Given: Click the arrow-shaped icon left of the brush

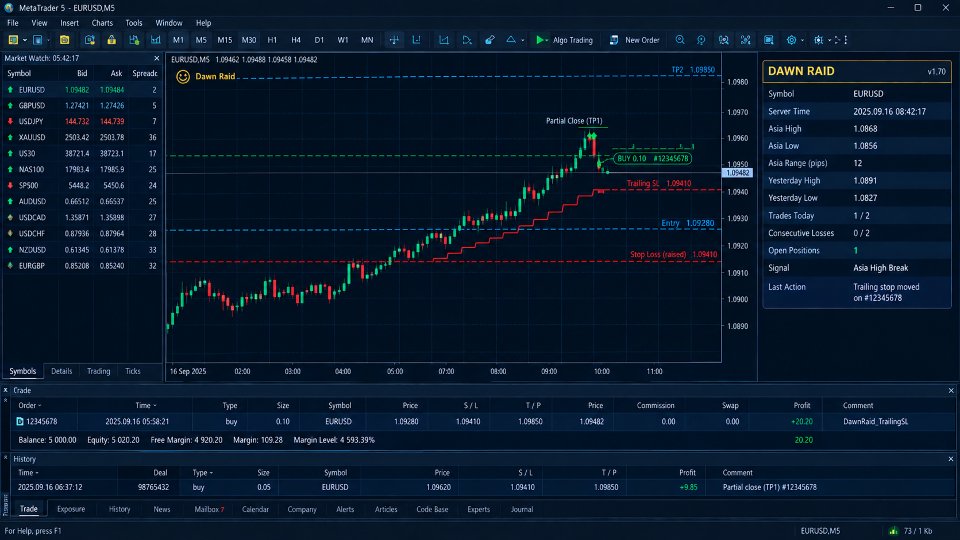Looking at the screenshot, I should point(467,40).
